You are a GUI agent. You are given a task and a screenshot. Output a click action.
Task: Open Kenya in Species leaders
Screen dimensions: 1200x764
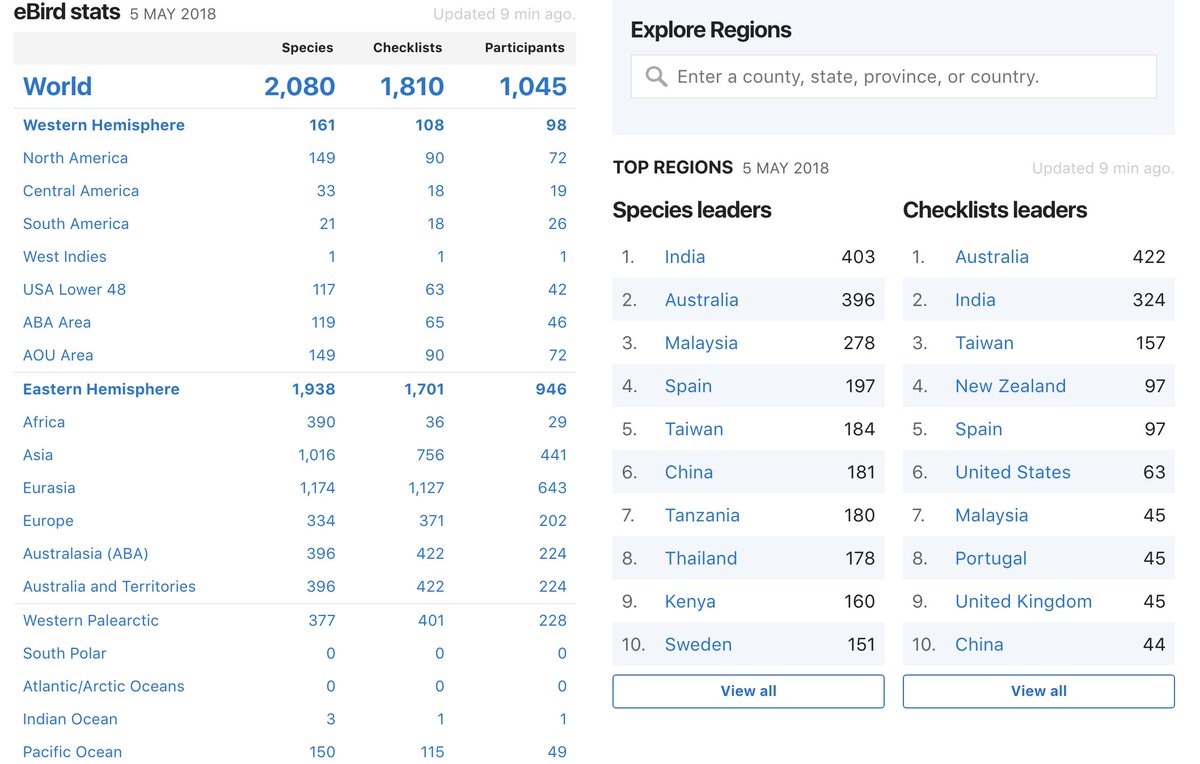[x=690, y=601]
